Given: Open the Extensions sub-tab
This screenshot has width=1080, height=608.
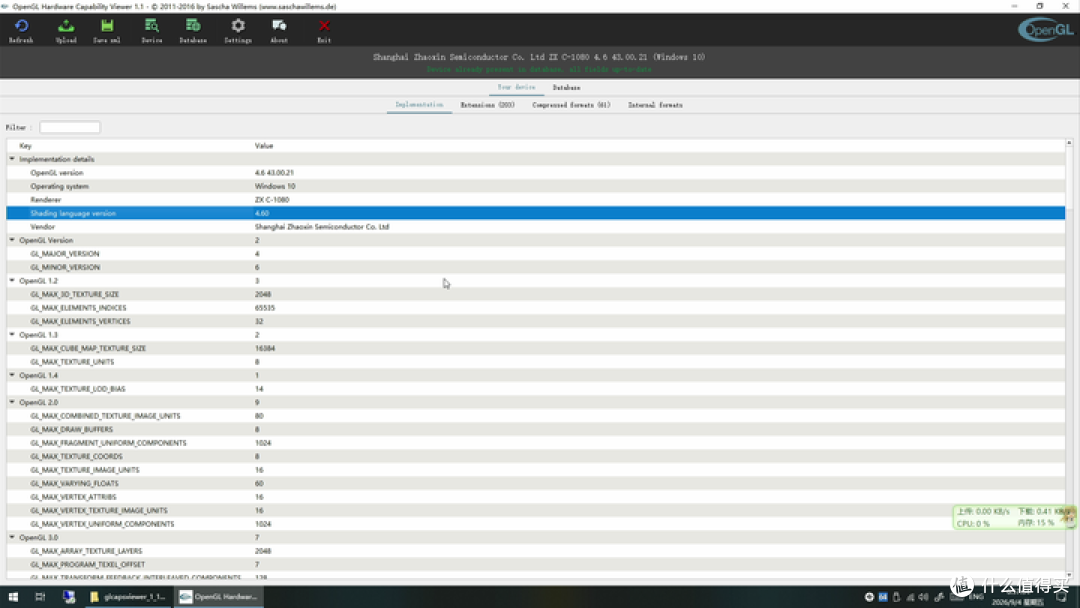Looking at the screenshot, I should tap(487, 105).
